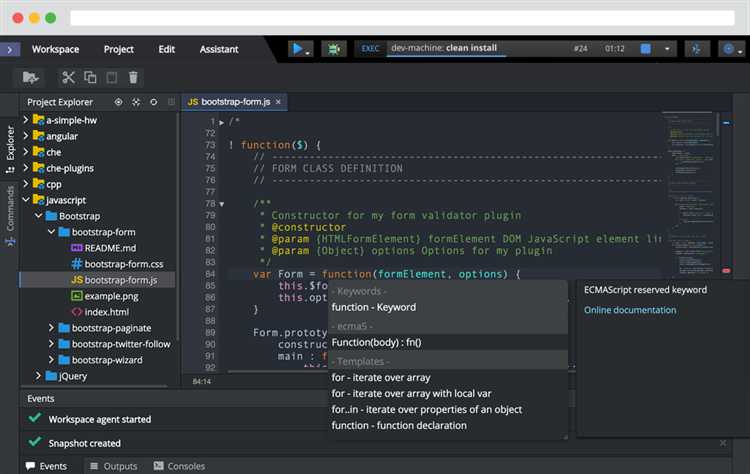Click the locate target icon in Project Explorer
The image size is (750, 474).
tap(118, 102)
